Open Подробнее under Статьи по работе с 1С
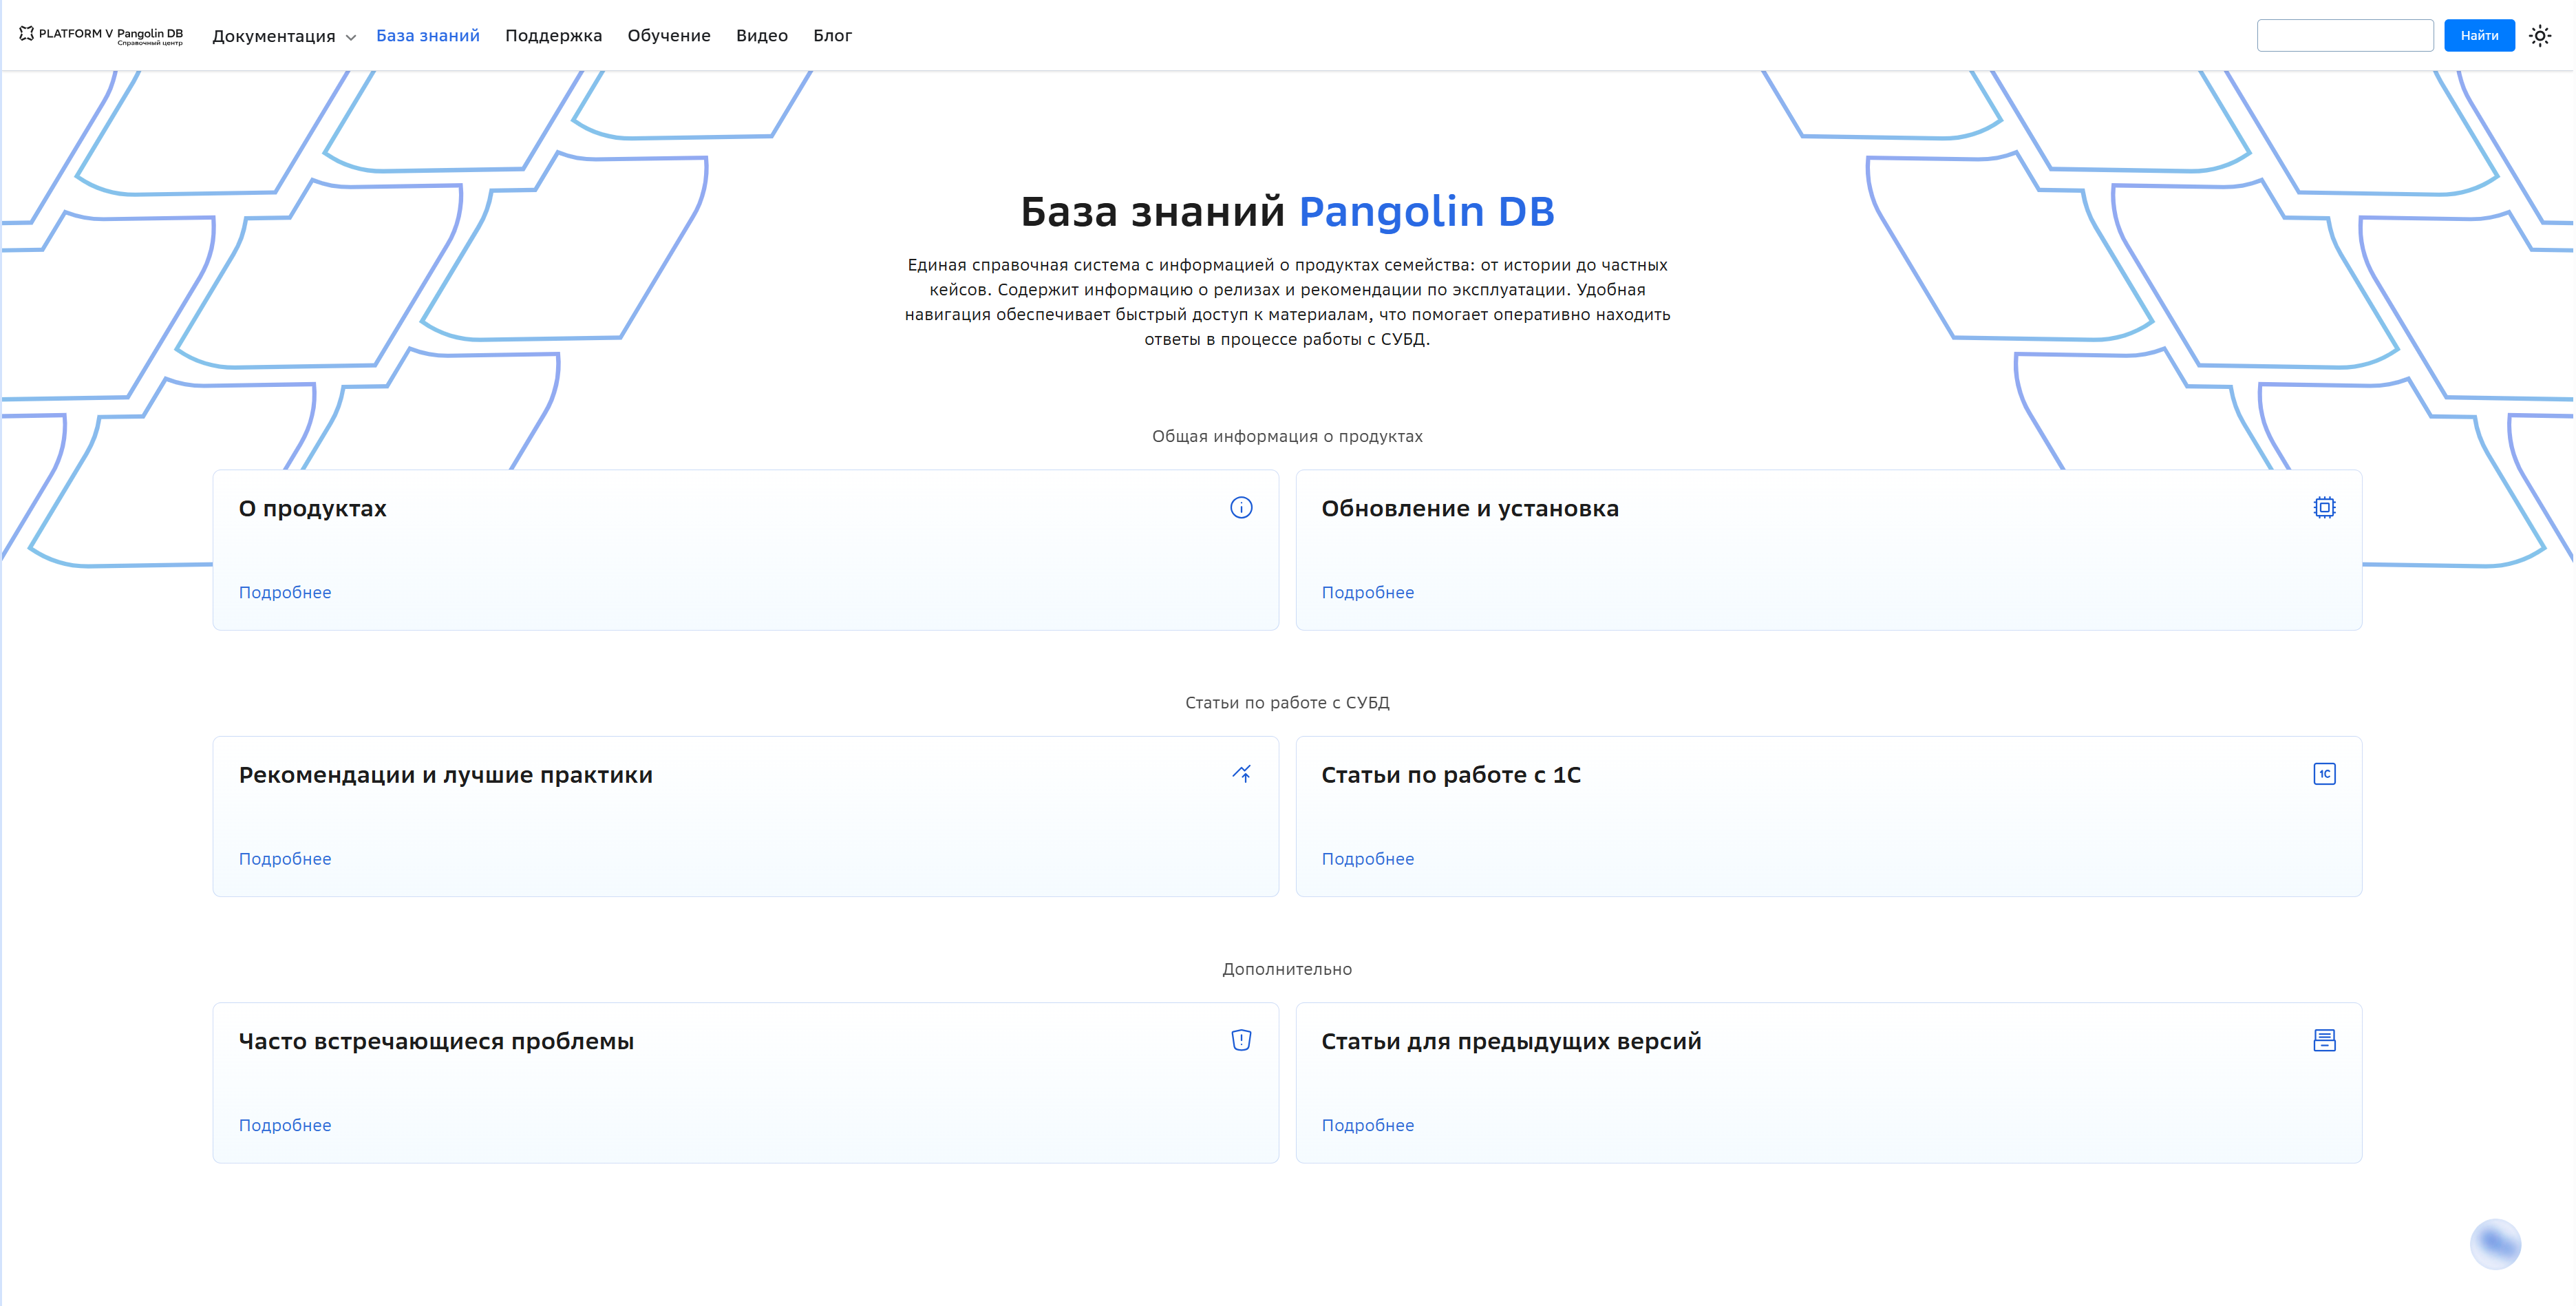Viewport: 2576px width, 1306px height. (1368, 859)
